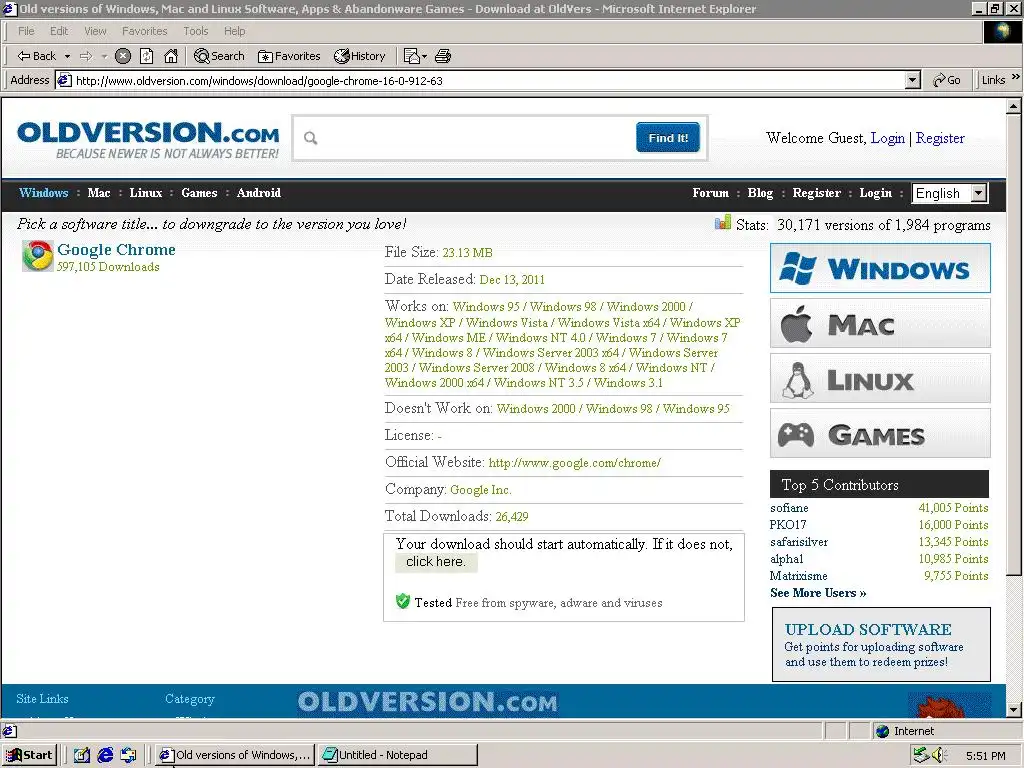Click the OLDVERSION.COM header logo

click(148, 139)
